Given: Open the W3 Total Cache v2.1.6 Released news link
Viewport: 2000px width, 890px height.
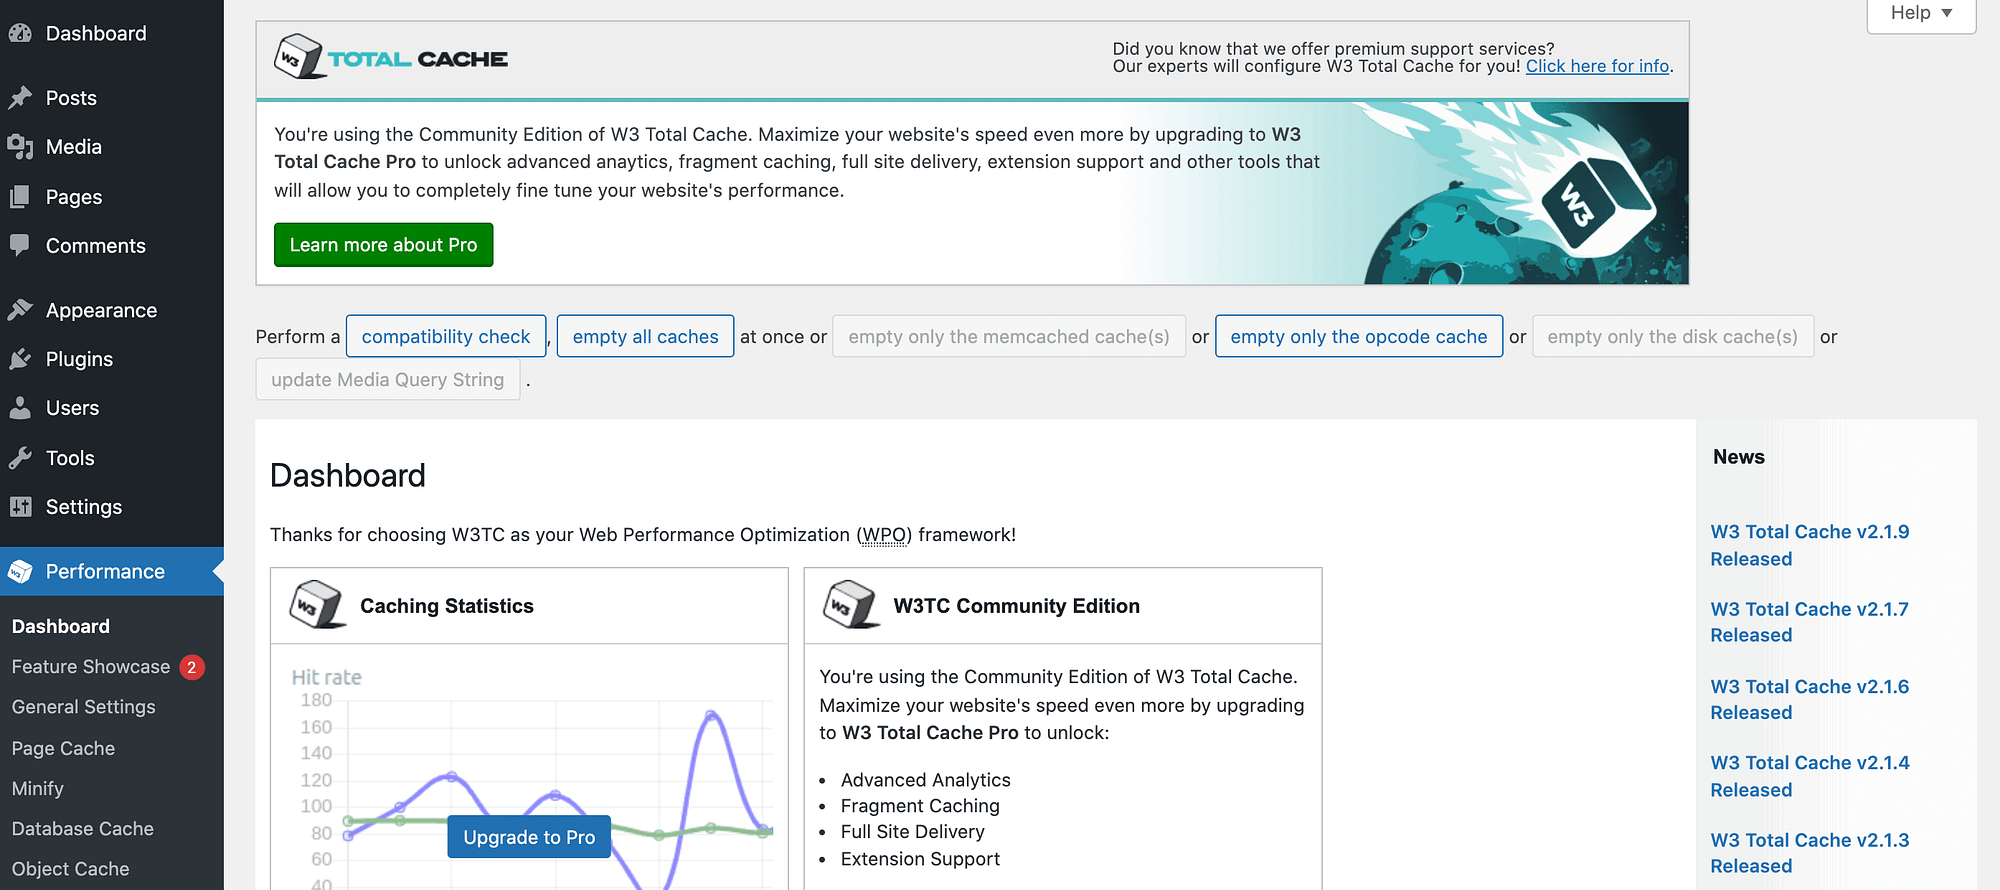Looking at the screenshot, I should tap(1810, 699).
